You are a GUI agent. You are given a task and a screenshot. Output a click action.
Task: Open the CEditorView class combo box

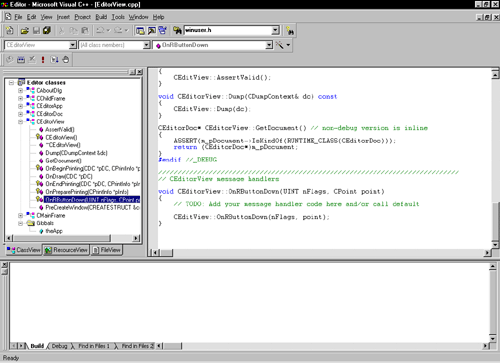pos(73,45)
